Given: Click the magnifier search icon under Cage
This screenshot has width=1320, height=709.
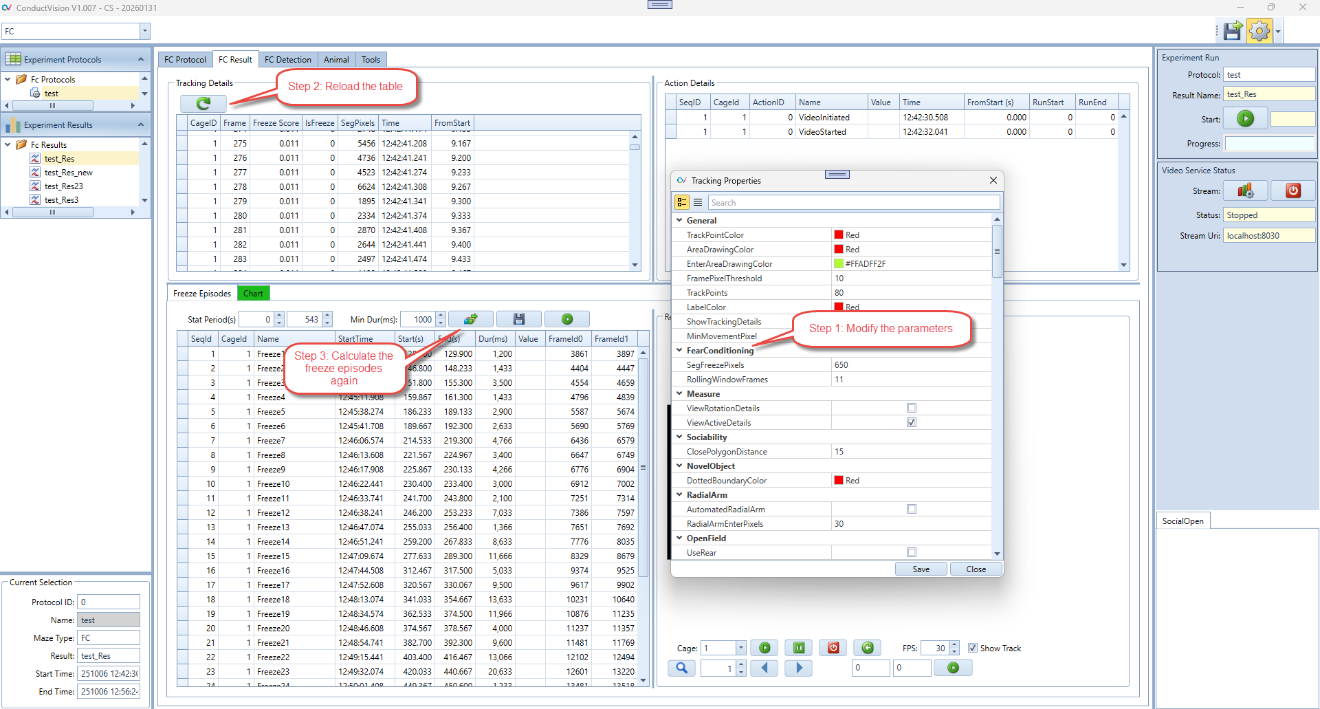Looking at the screenshot, I should (681, 668).
